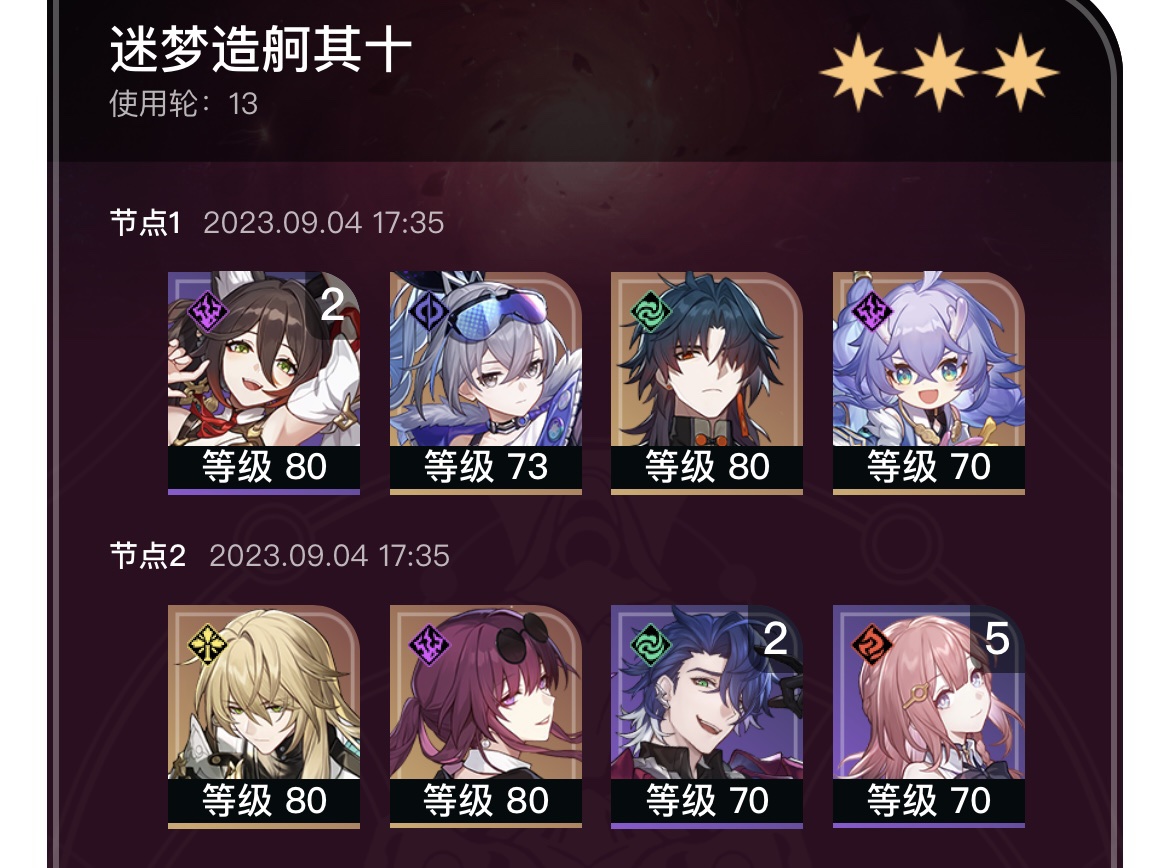The image size is (1170, 868).
Task: Click the 节点2 timestamp label
Action: coord(329,556)
